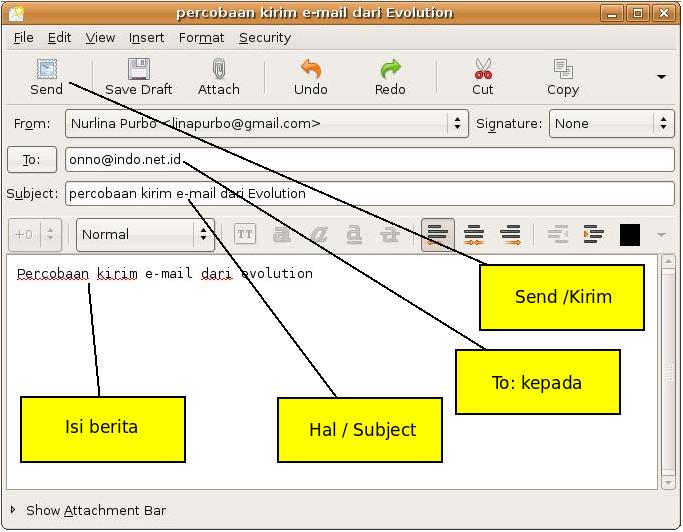Image resolution: width=683 pixels, height=532 pixels.
Task: Expand the Show Attachment Bar section
Action: pyautogui.click(x=14, y=510)
